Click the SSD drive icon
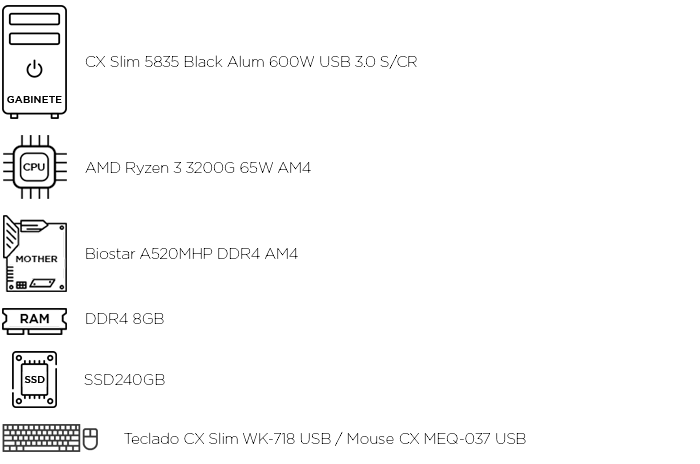Image resolution: width=700 pixels, height=464 pixels. coord(34,379)
